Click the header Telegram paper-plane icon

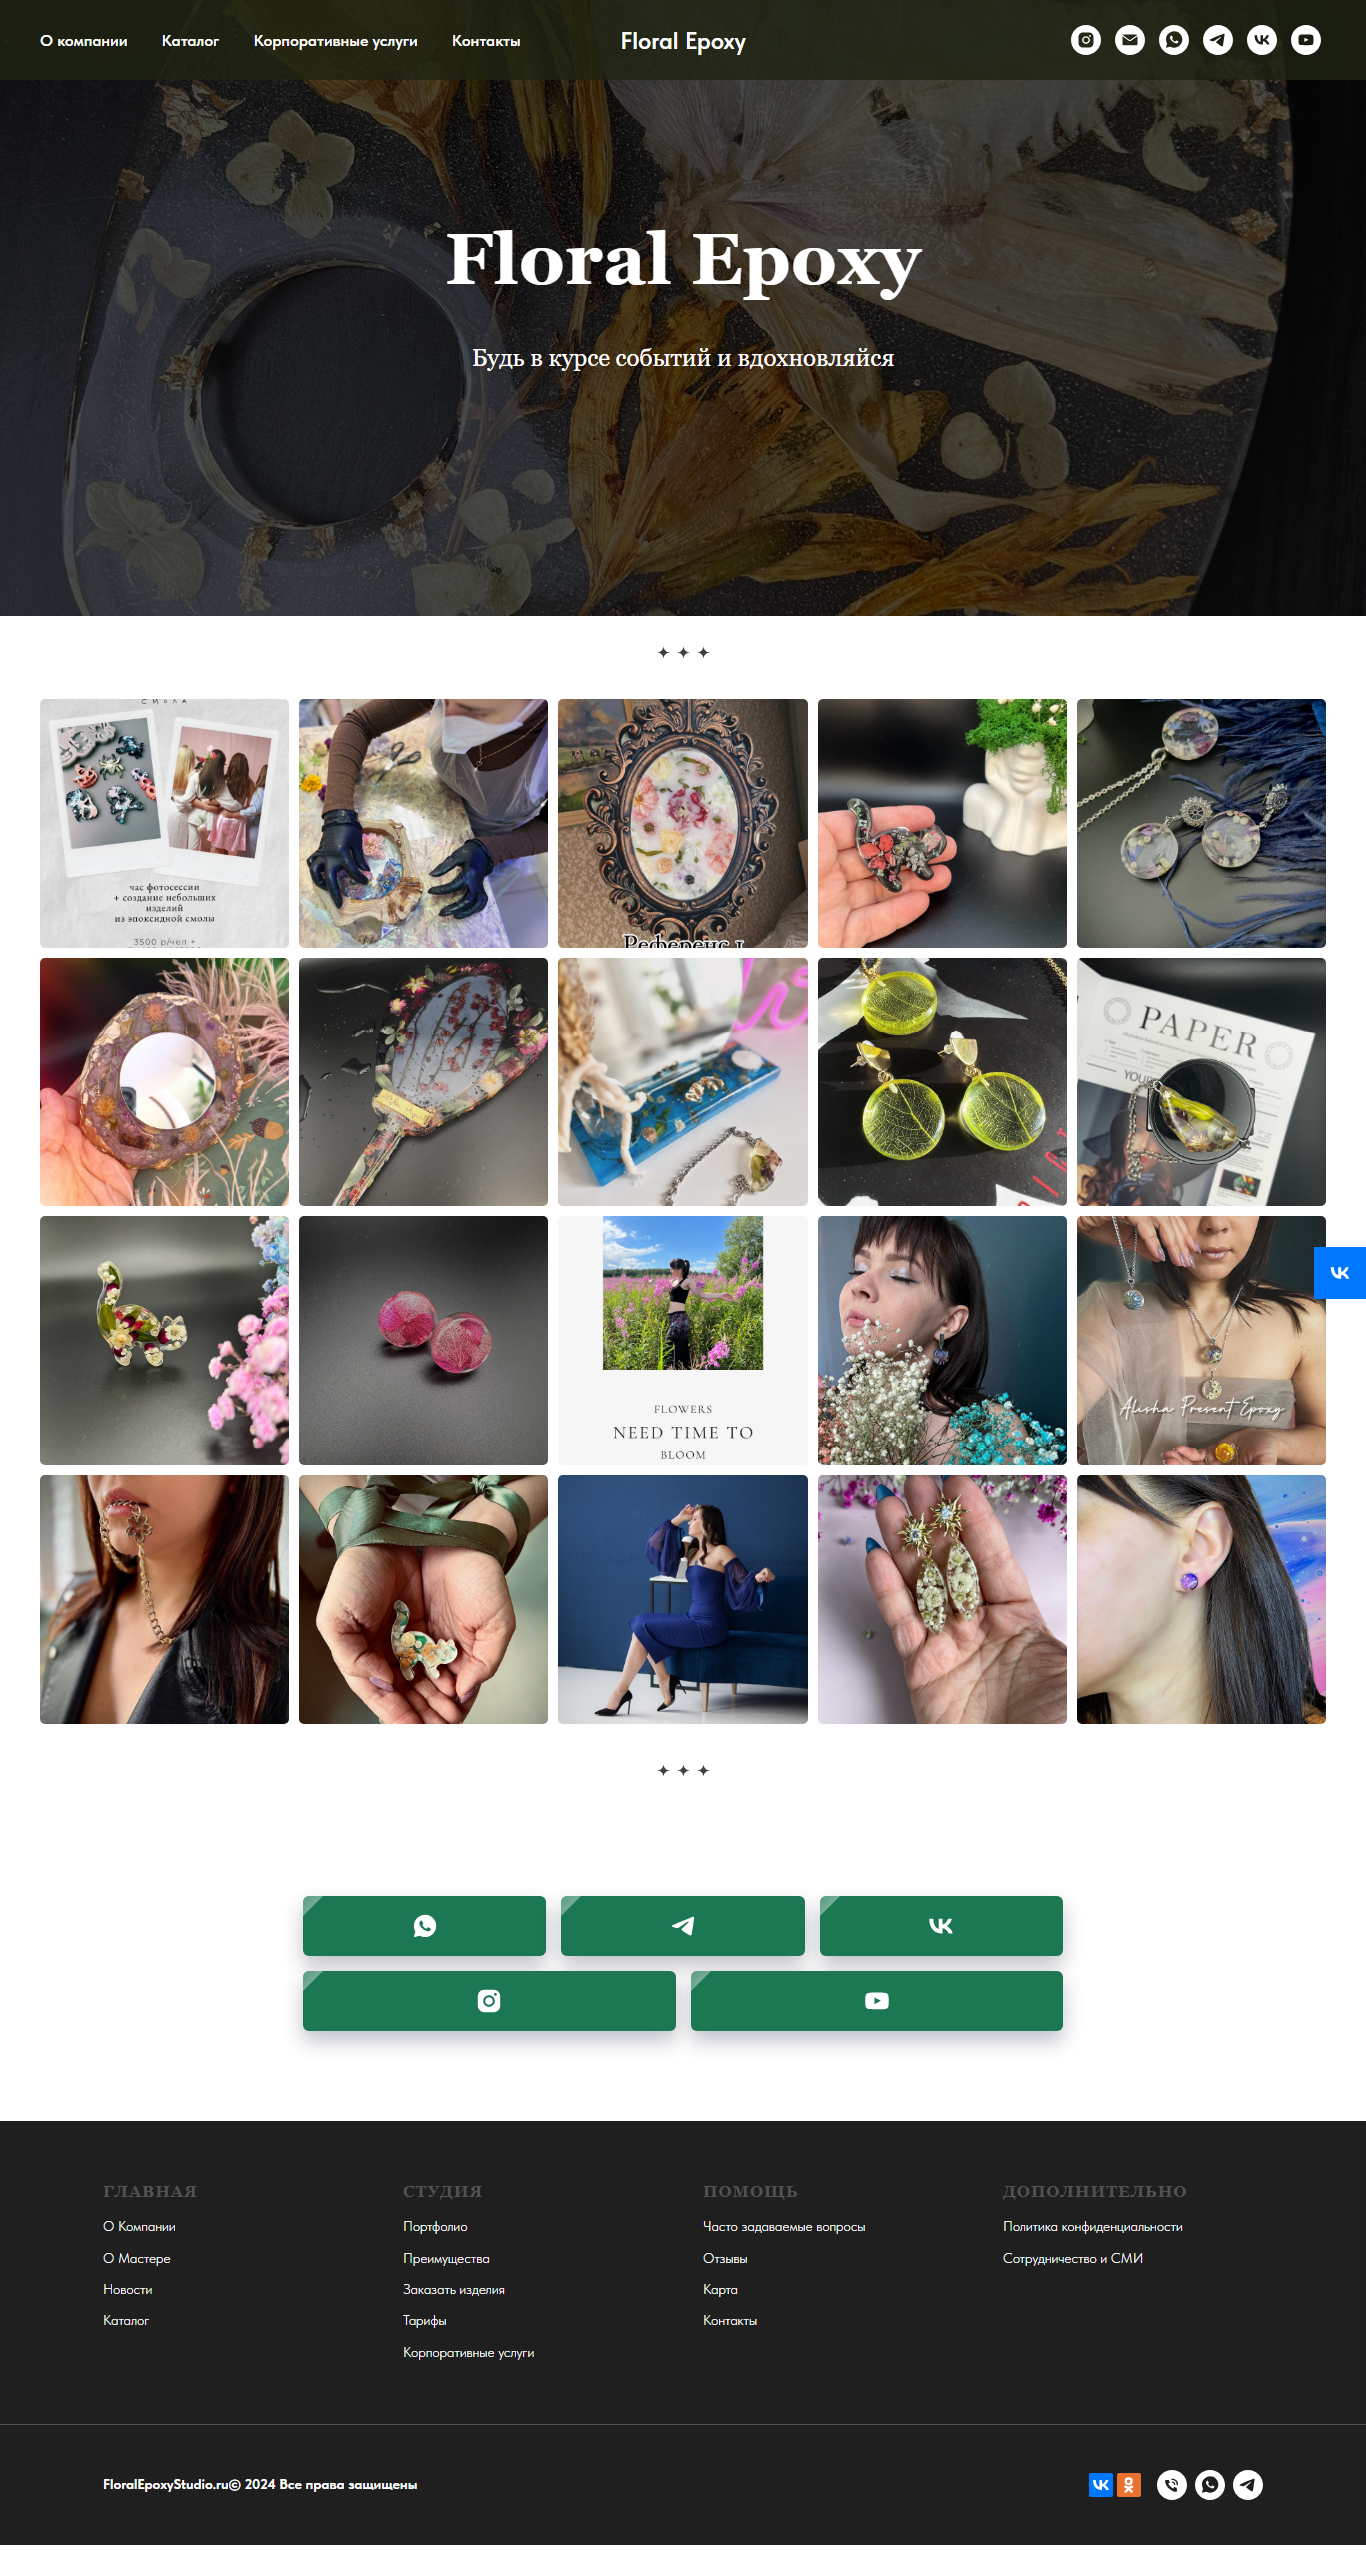(1218, 40)
